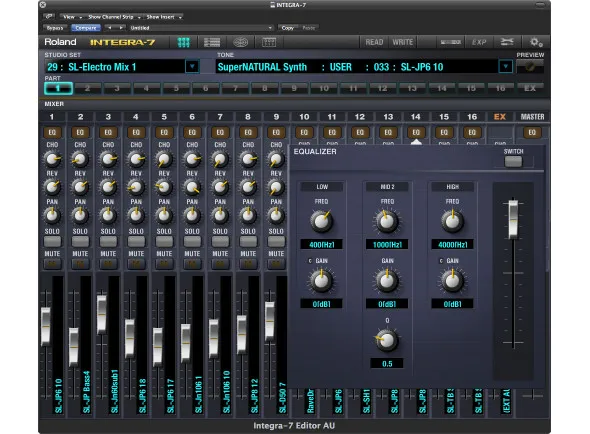Click the effects routing icon beside EXP
Image resolution: width=590 pixels, height=434 pixels.
click(507, 42)
